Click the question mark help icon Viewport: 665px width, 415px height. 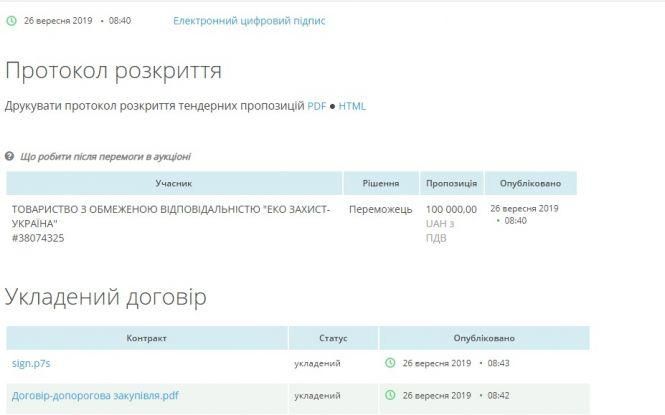(10, 156)
